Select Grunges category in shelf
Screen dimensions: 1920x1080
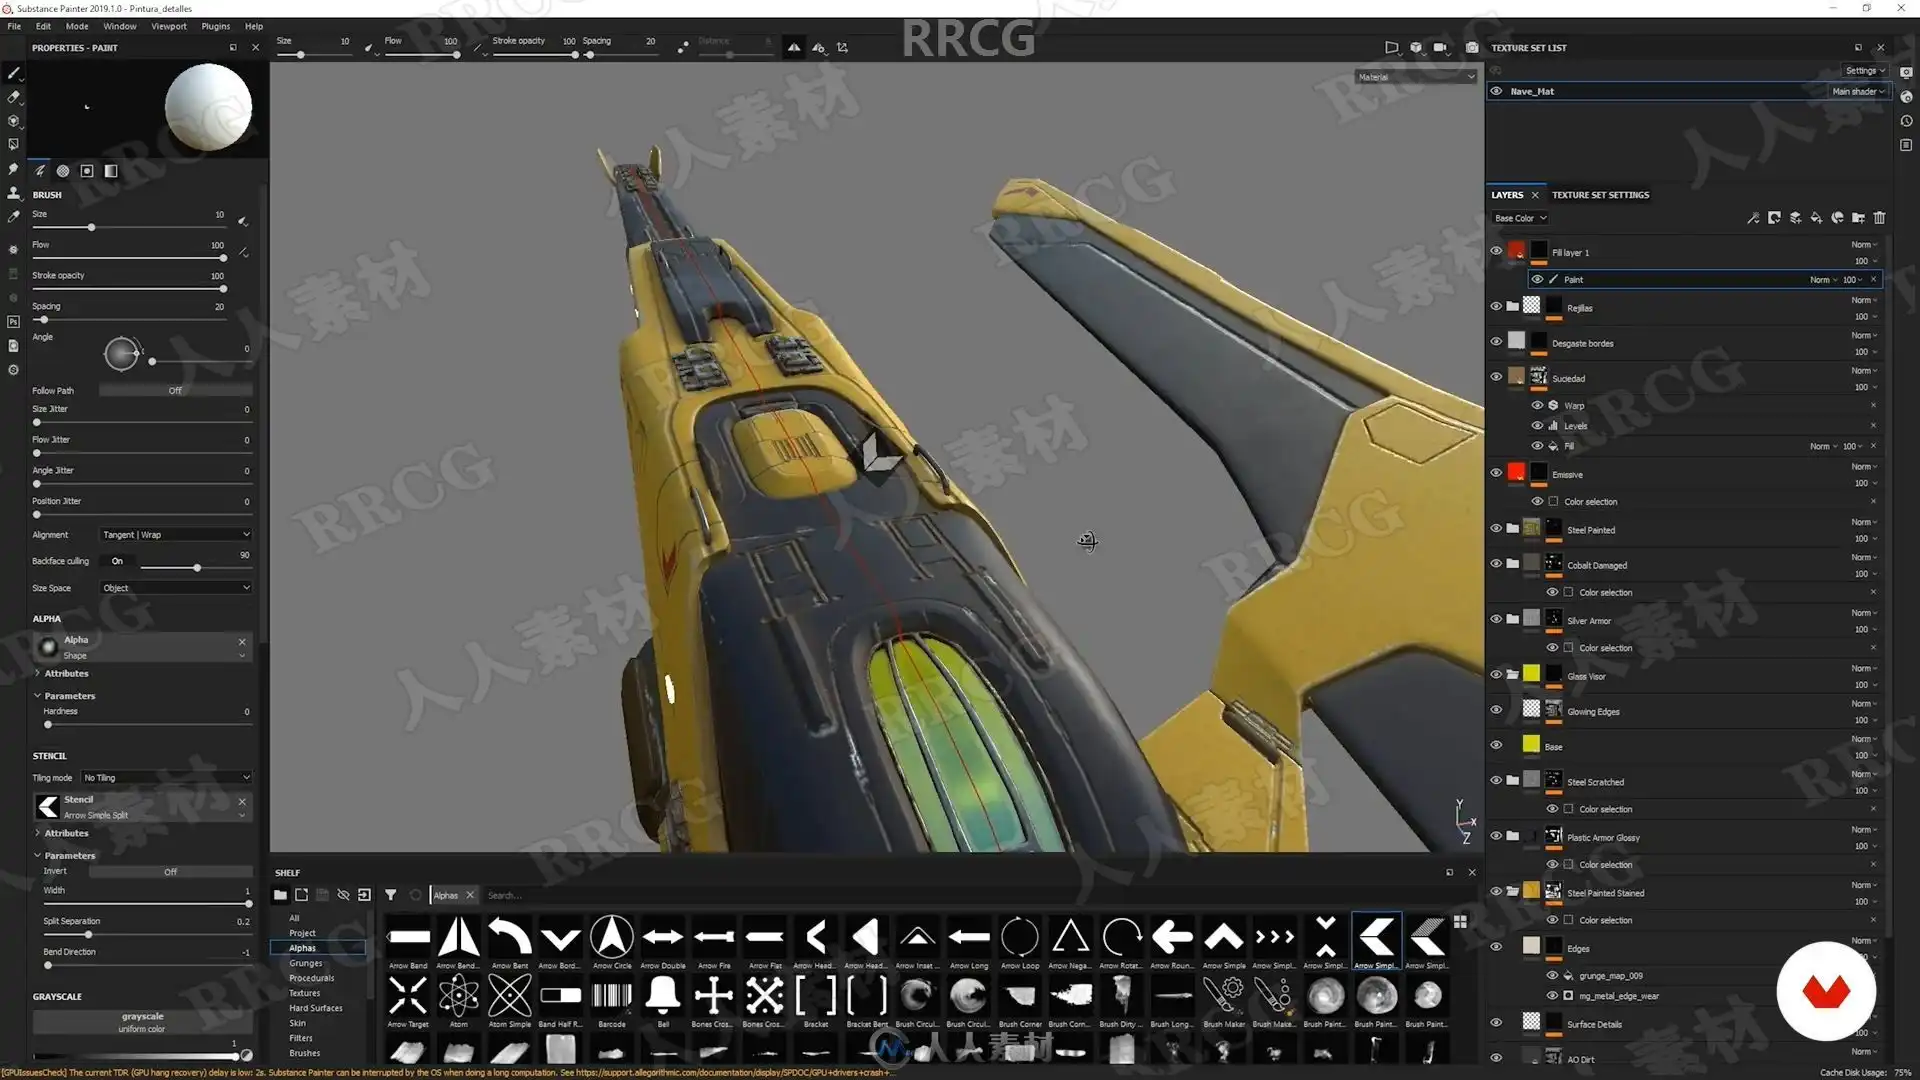tap(306, 963)
